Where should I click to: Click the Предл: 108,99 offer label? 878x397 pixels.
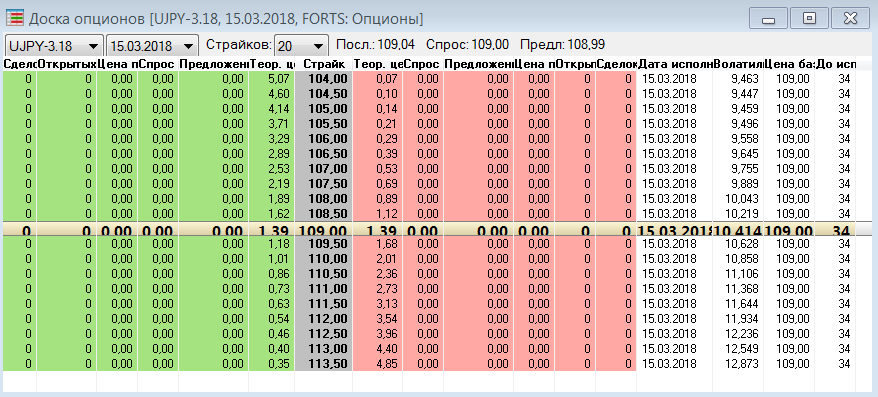point(563,45)
